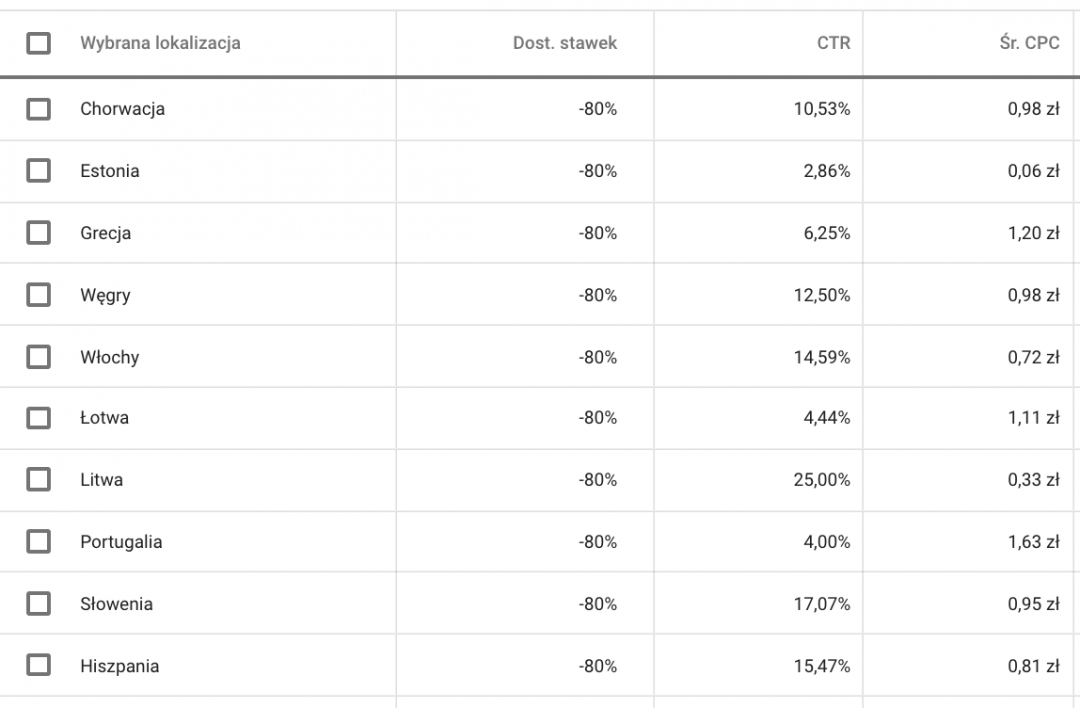Edit Portugalia bid adjustment value

coord(597,542)
